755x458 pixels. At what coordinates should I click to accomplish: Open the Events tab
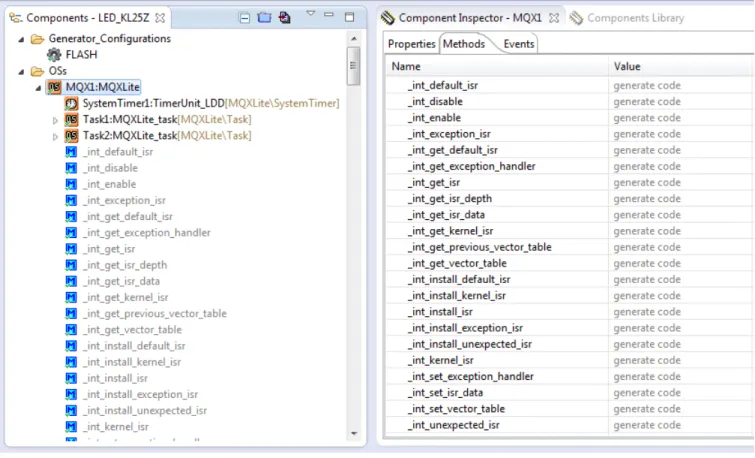tap(519, 44)
